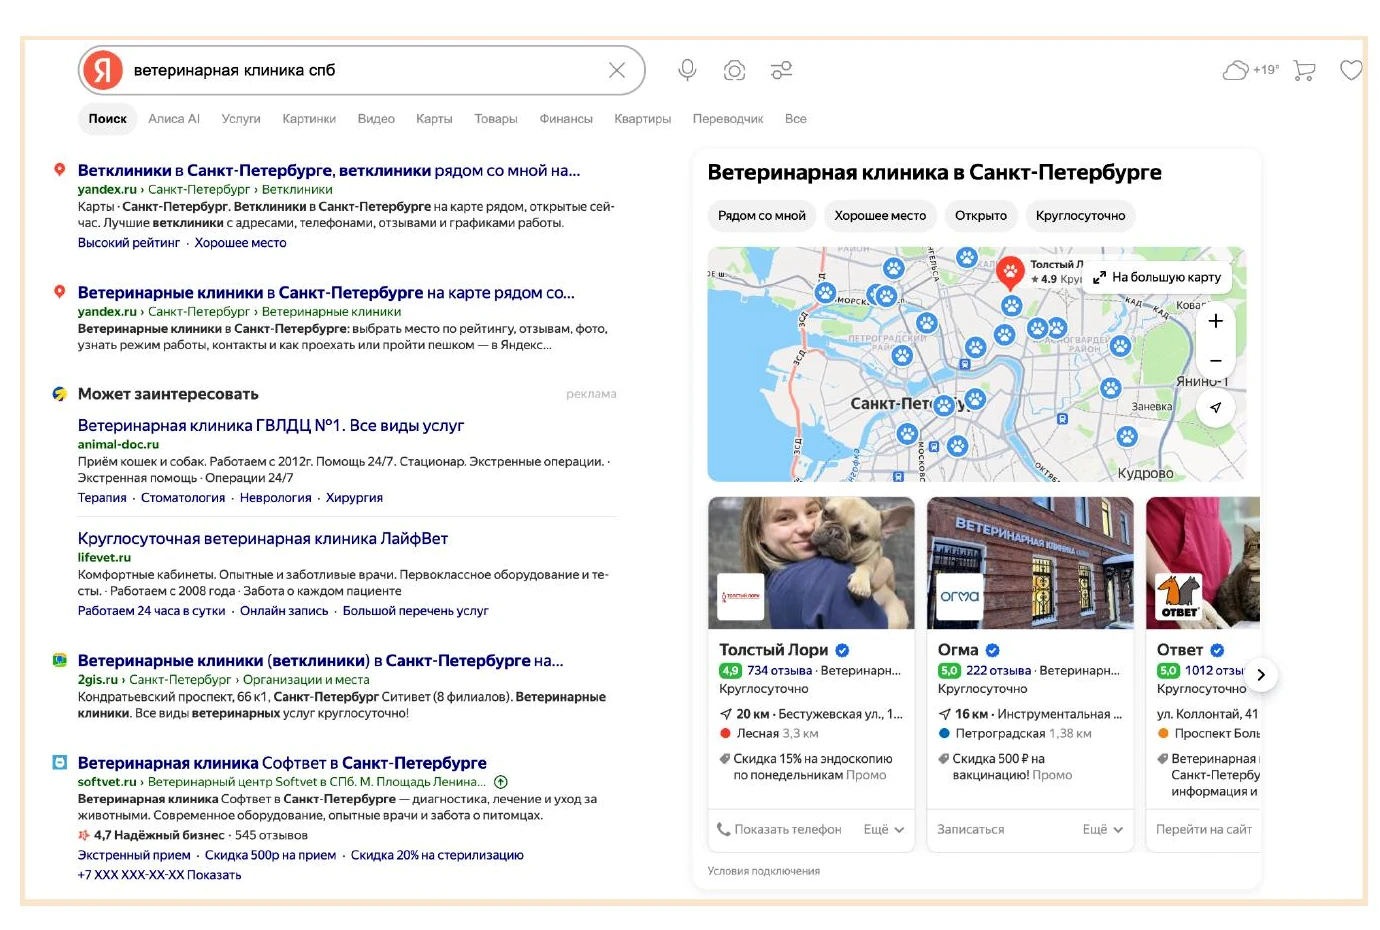Click the red Толстый Лори map pin
Screen dimensions: 1380x930
1011,272
